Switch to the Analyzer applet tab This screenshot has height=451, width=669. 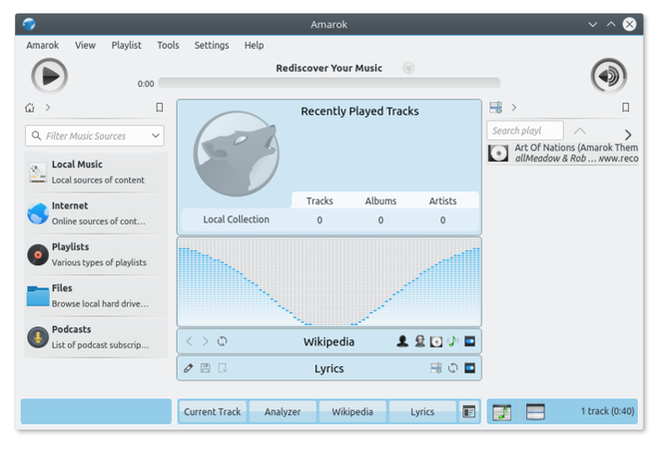(282, 412)
